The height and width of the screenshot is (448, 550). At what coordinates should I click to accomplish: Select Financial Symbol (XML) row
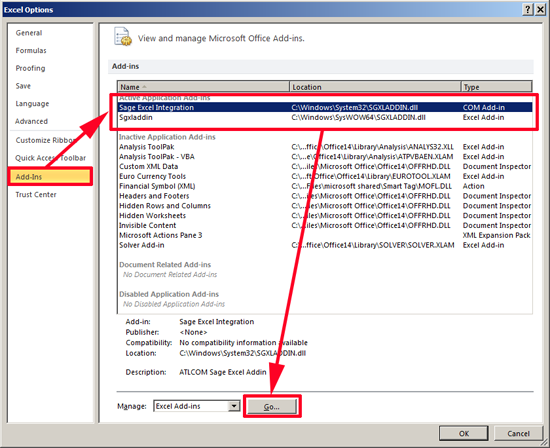point(325,186)
